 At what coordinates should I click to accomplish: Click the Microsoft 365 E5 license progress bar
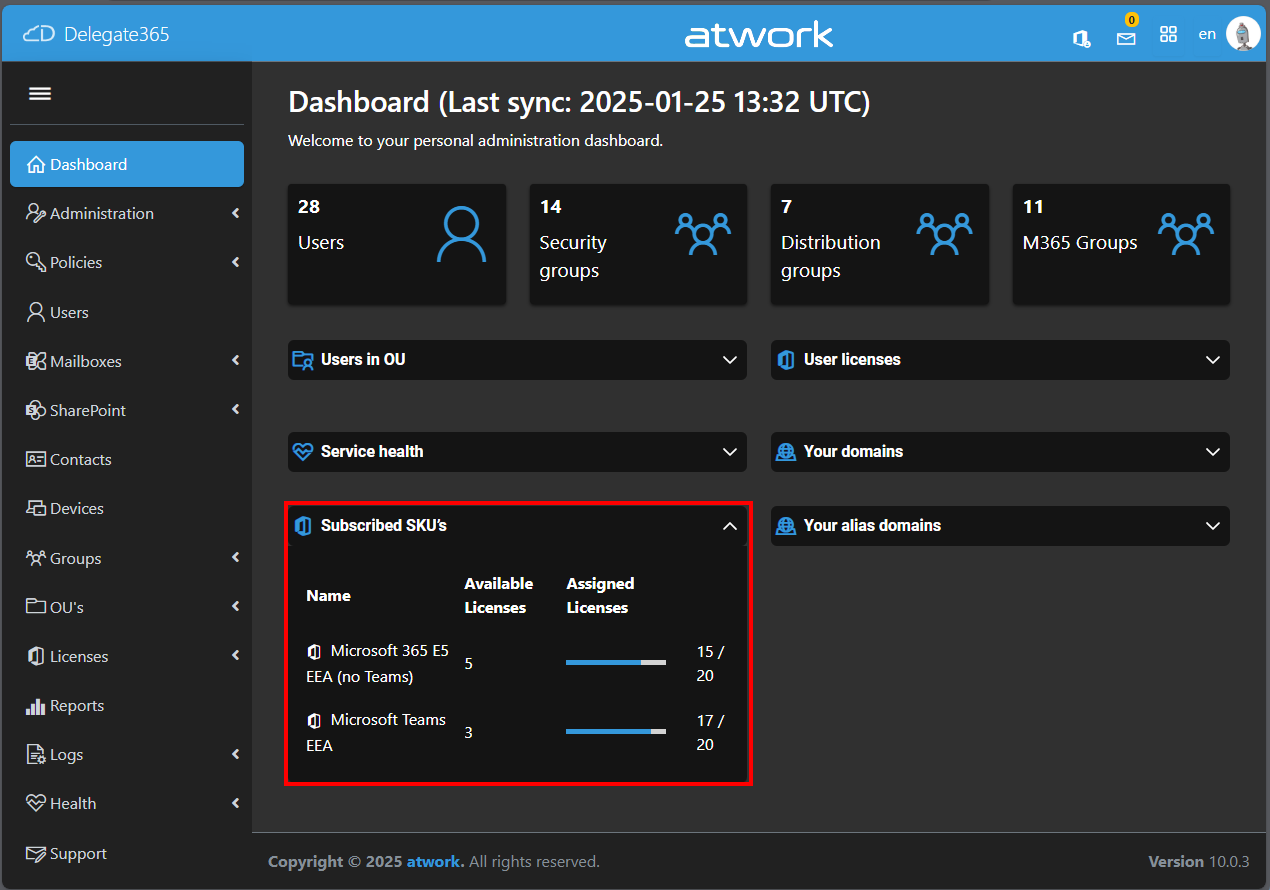(x=616, y=663)
